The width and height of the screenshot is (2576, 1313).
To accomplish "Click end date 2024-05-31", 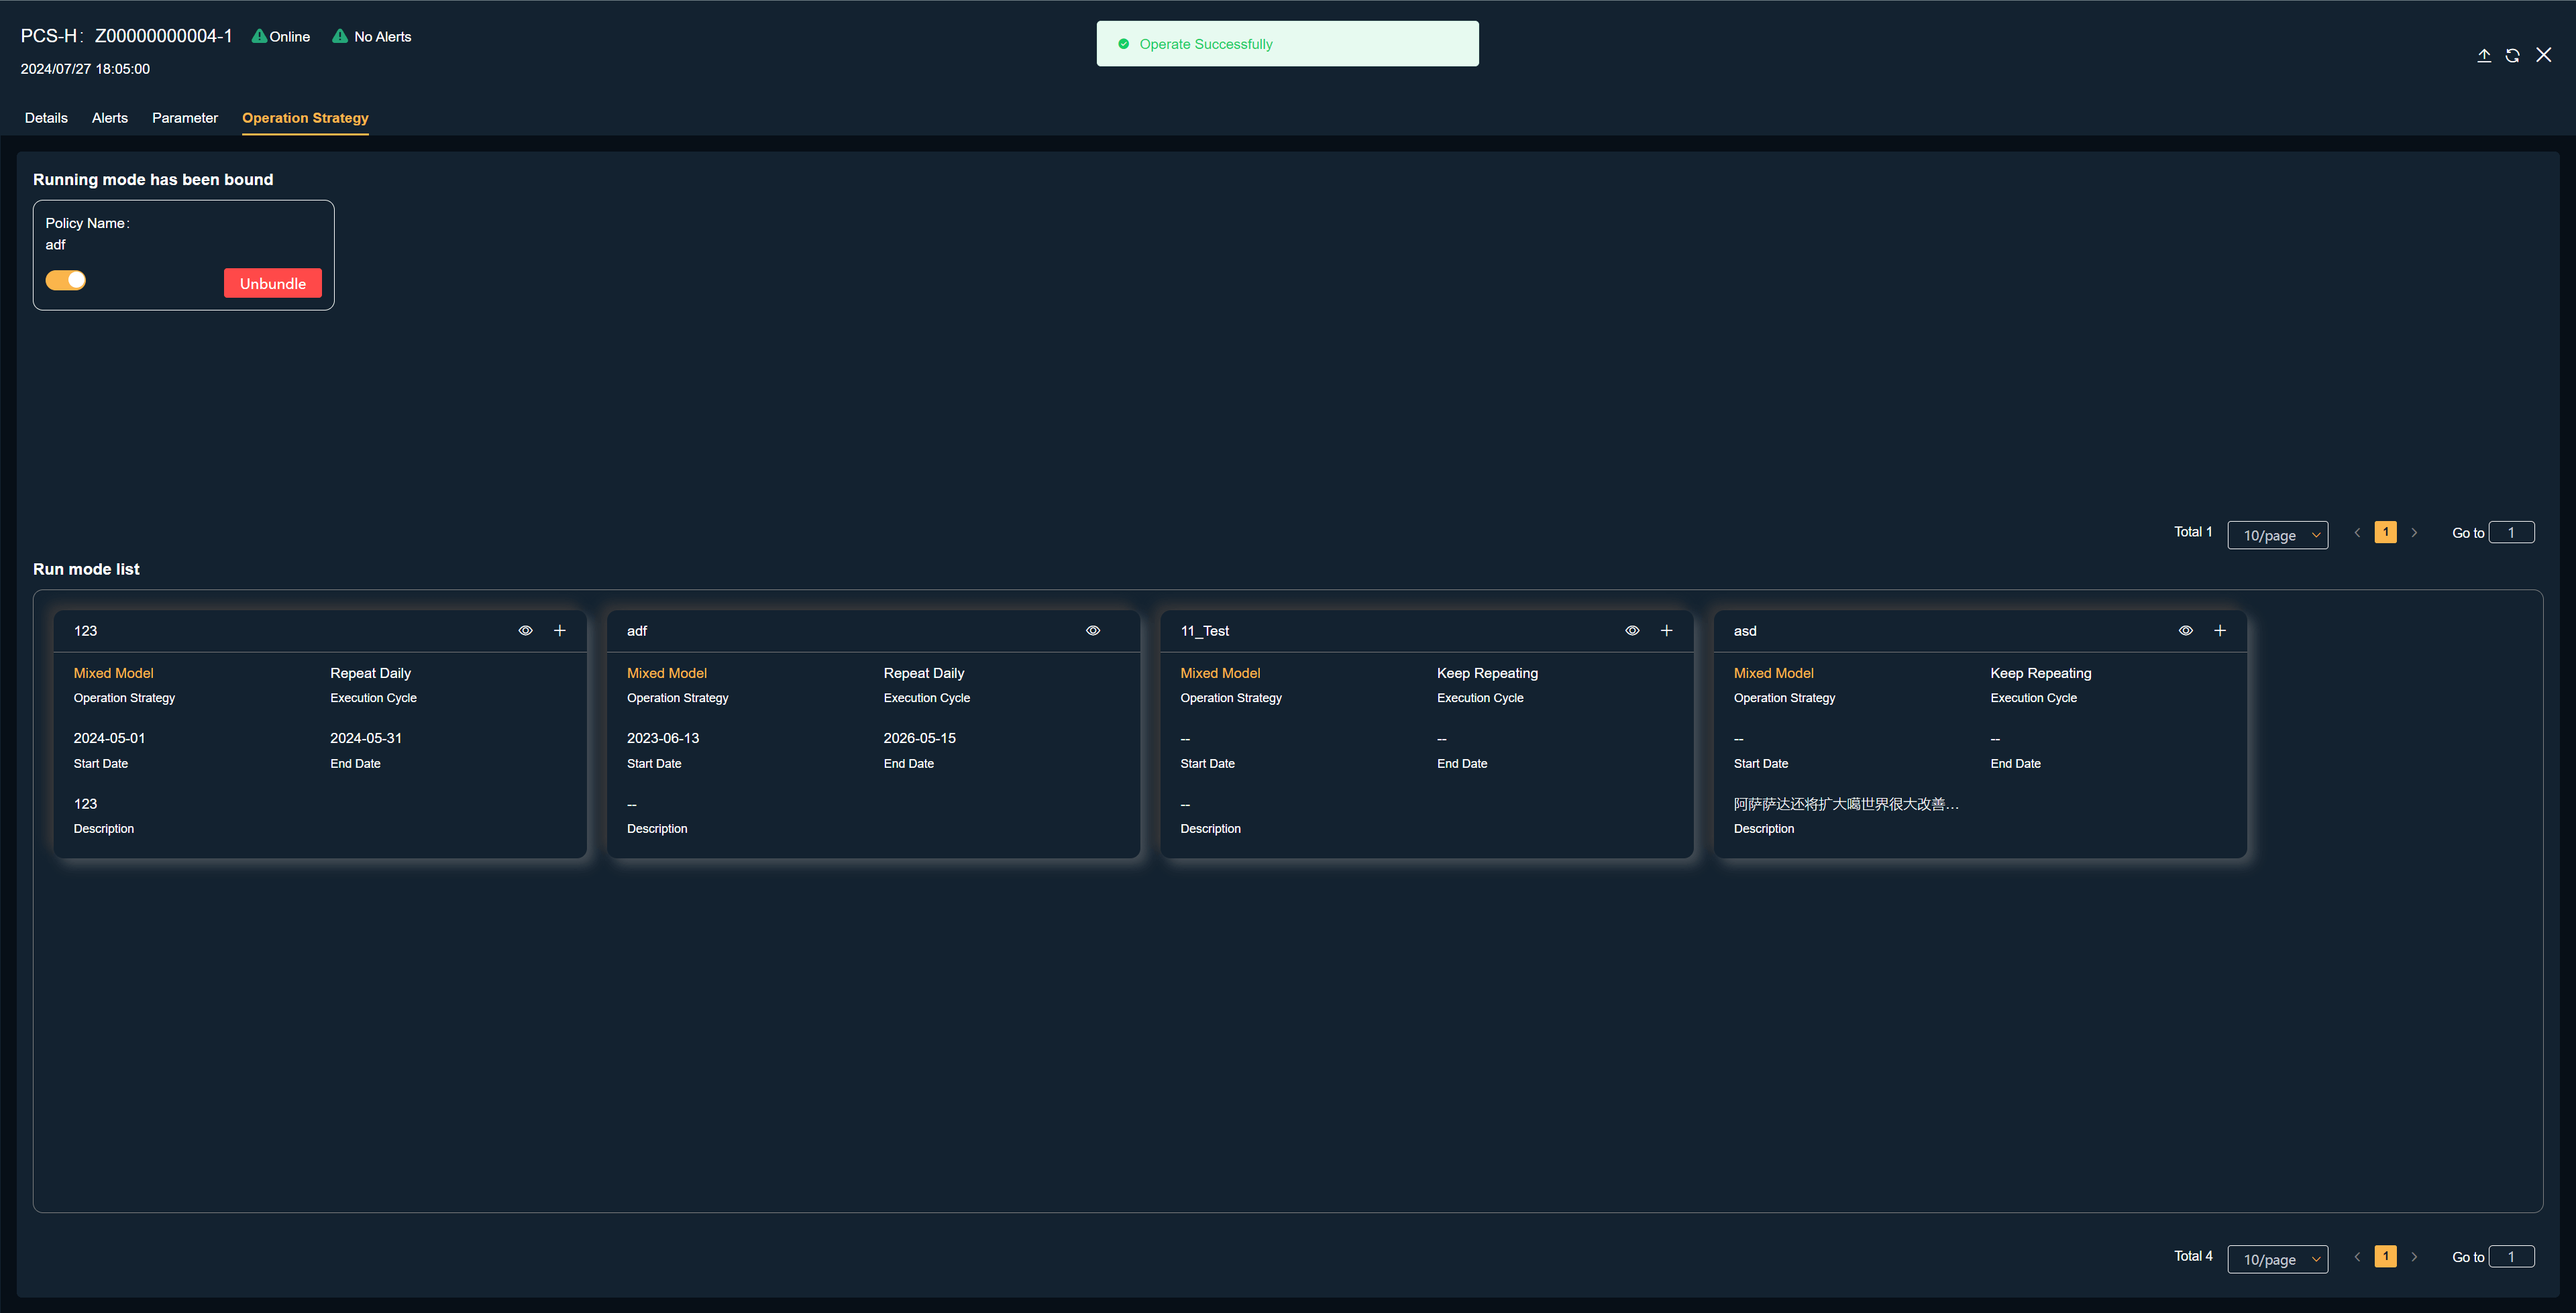I will coord(366,738).
